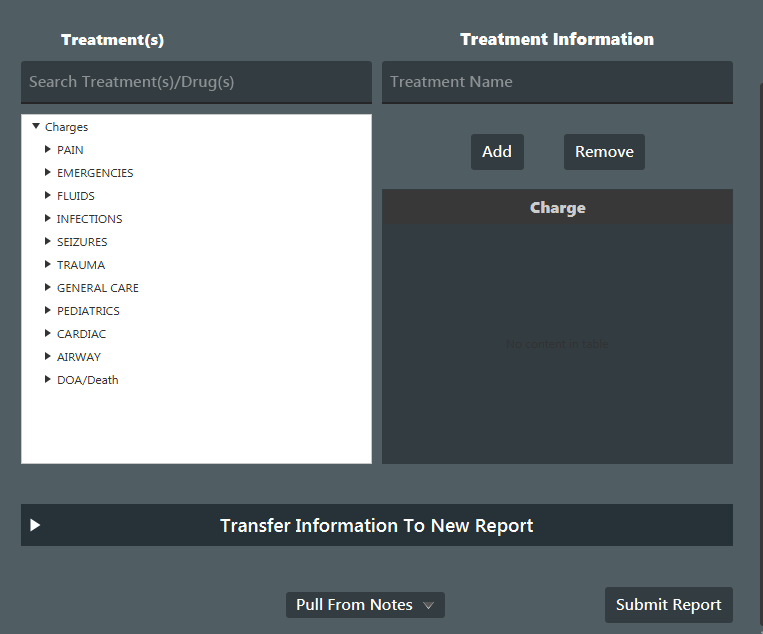
Task: Expand the INFECTIONS category arrow
Action: 47,219
